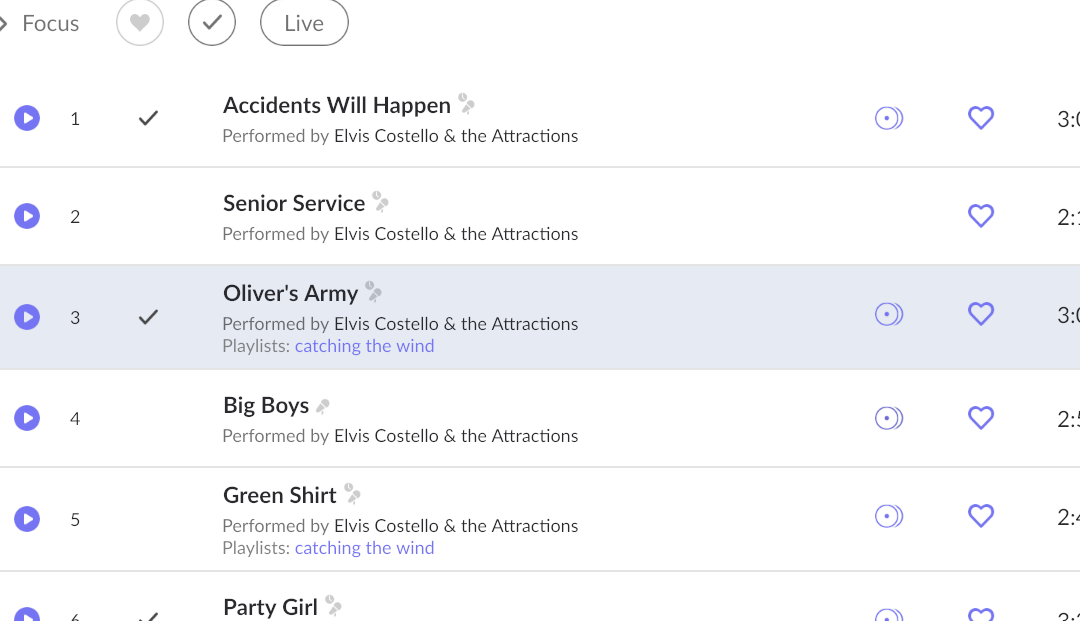The image size is (1080, 621).
Task: Open the catching the wind playlist under Oliver's Army
Action: pos(364,346)
